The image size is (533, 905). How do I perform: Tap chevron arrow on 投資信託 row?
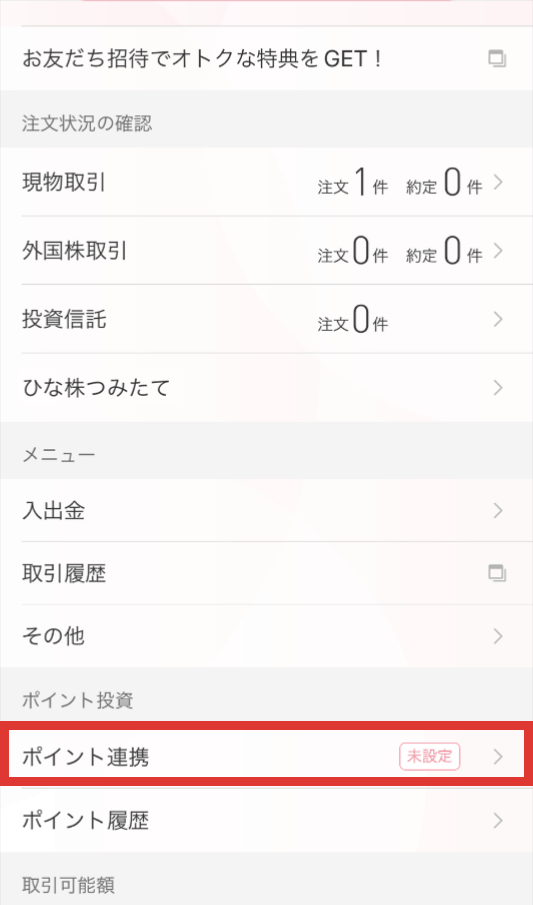498,319
